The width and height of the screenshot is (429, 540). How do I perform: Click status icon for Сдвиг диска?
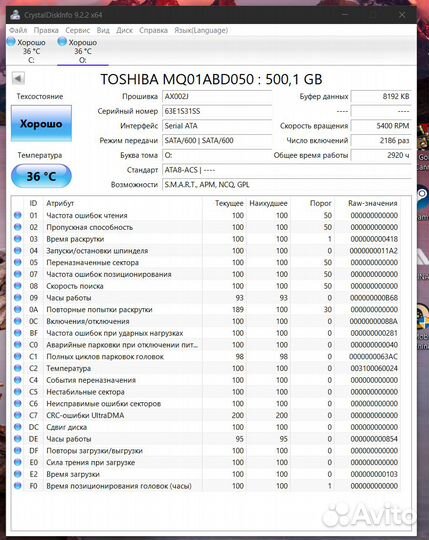click(x=18, y=427)
